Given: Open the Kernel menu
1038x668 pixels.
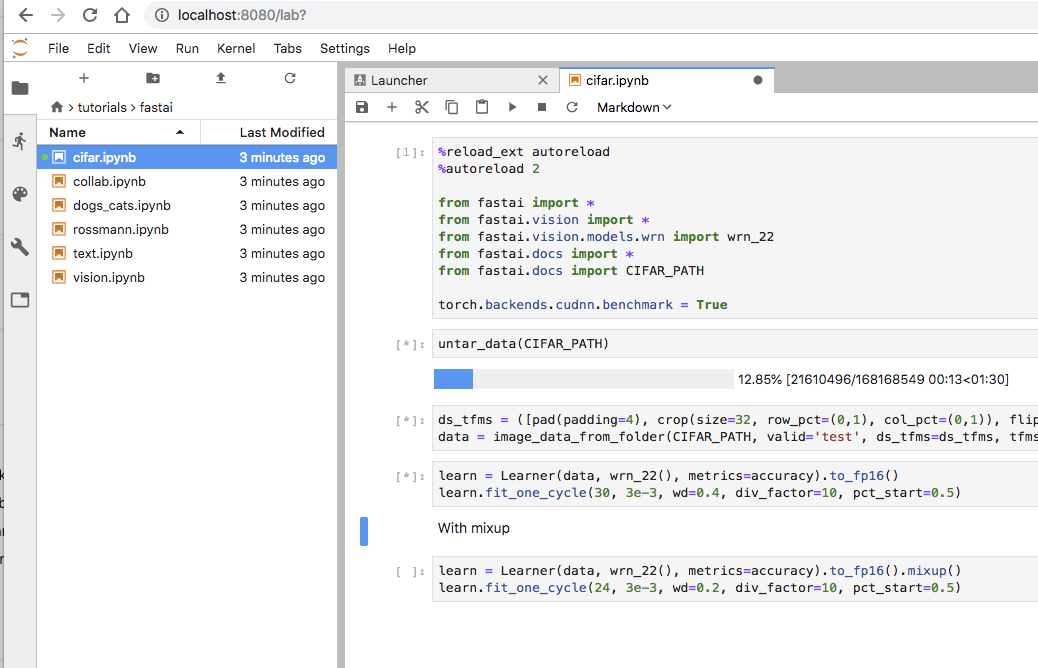Looking at the screenshot, I should (236, 48).
